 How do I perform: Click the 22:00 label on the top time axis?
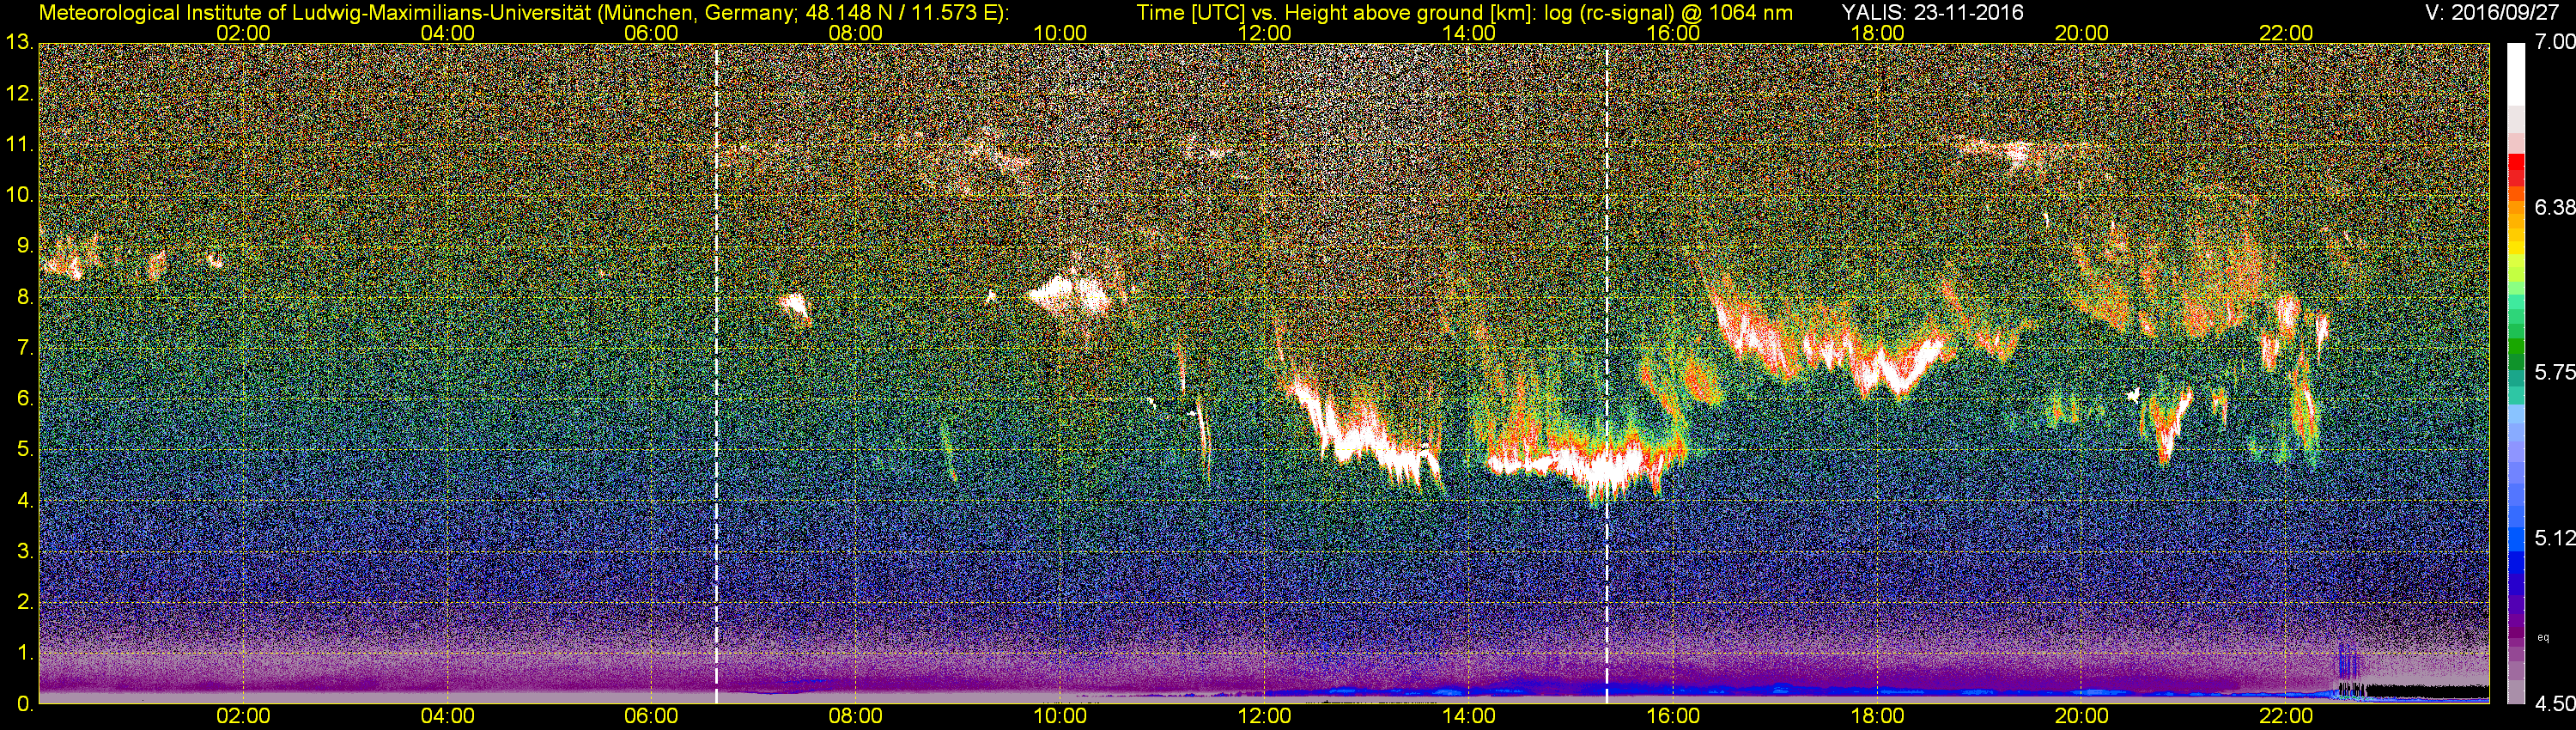[2286, 33]
